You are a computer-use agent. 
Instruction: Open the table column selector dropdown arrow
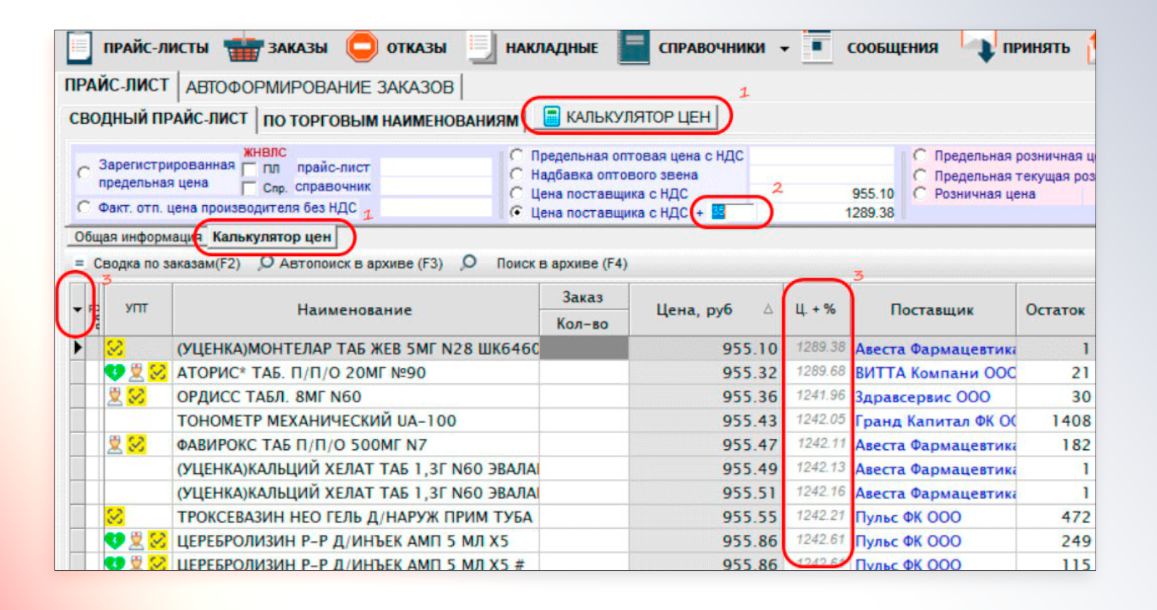click(78, 310)
